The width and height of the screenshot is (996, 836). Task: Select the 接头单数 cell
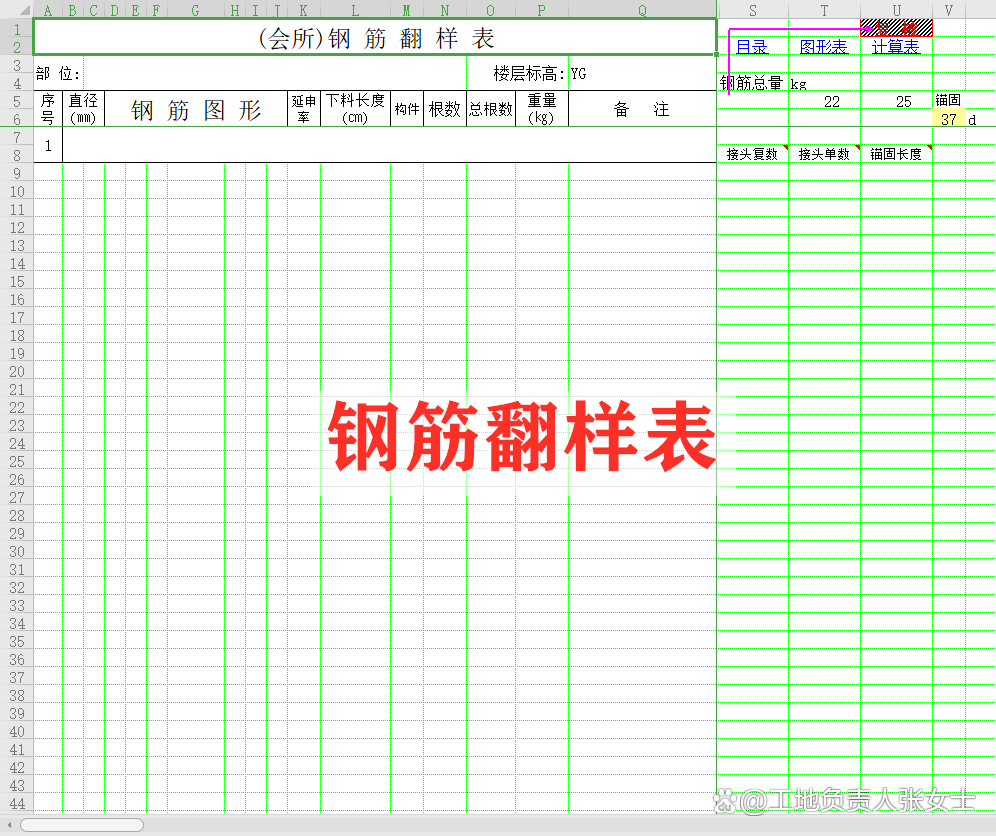click(824, 154)
